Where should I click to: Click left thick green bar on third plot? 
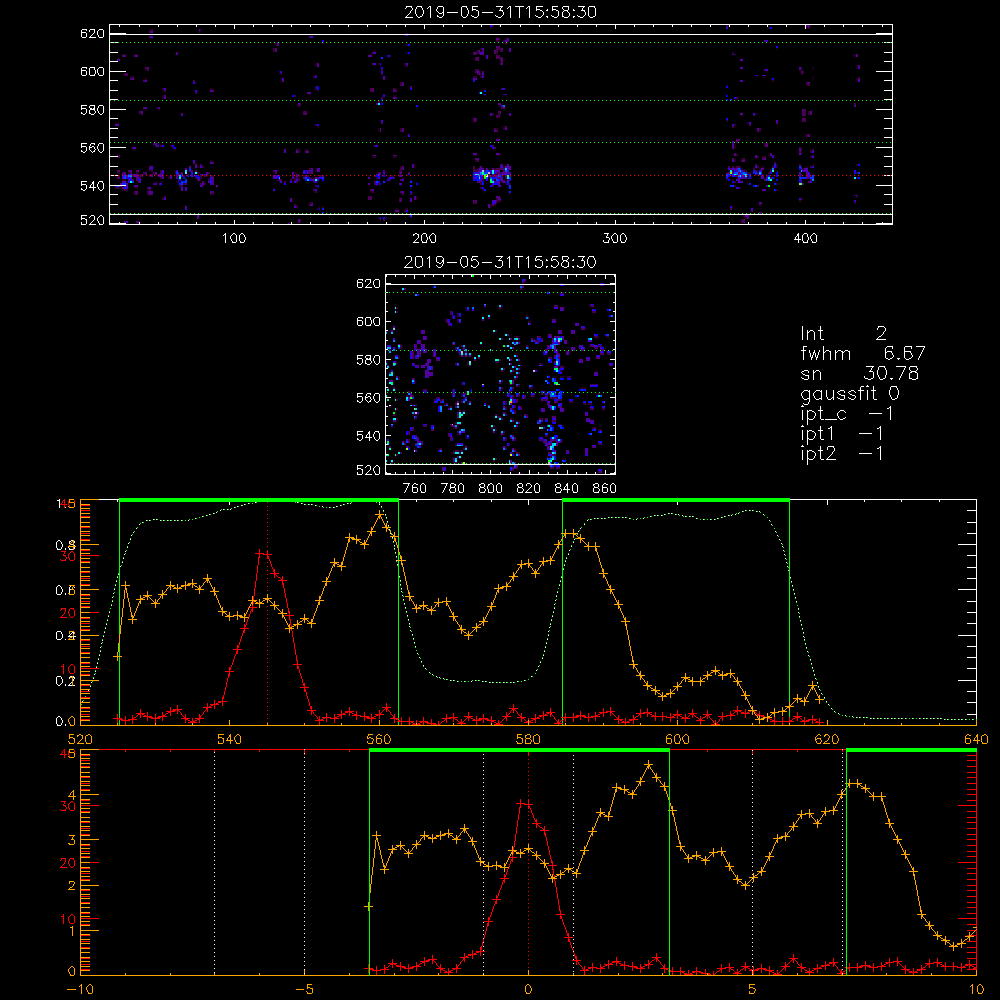[x=259, y=500]
